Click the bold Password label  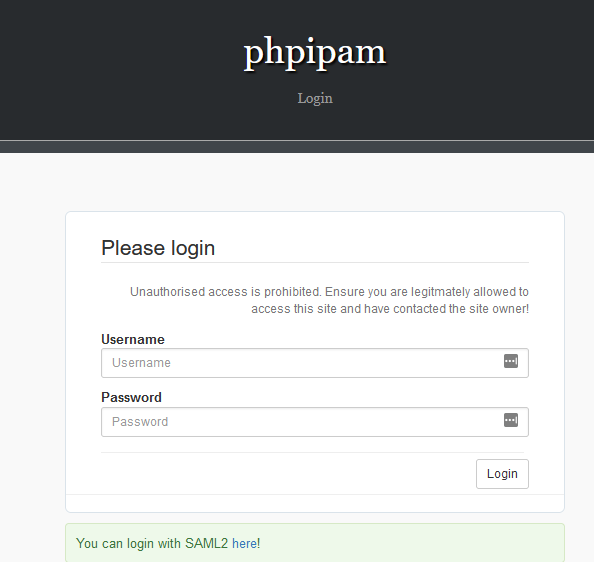pos(131,397)
